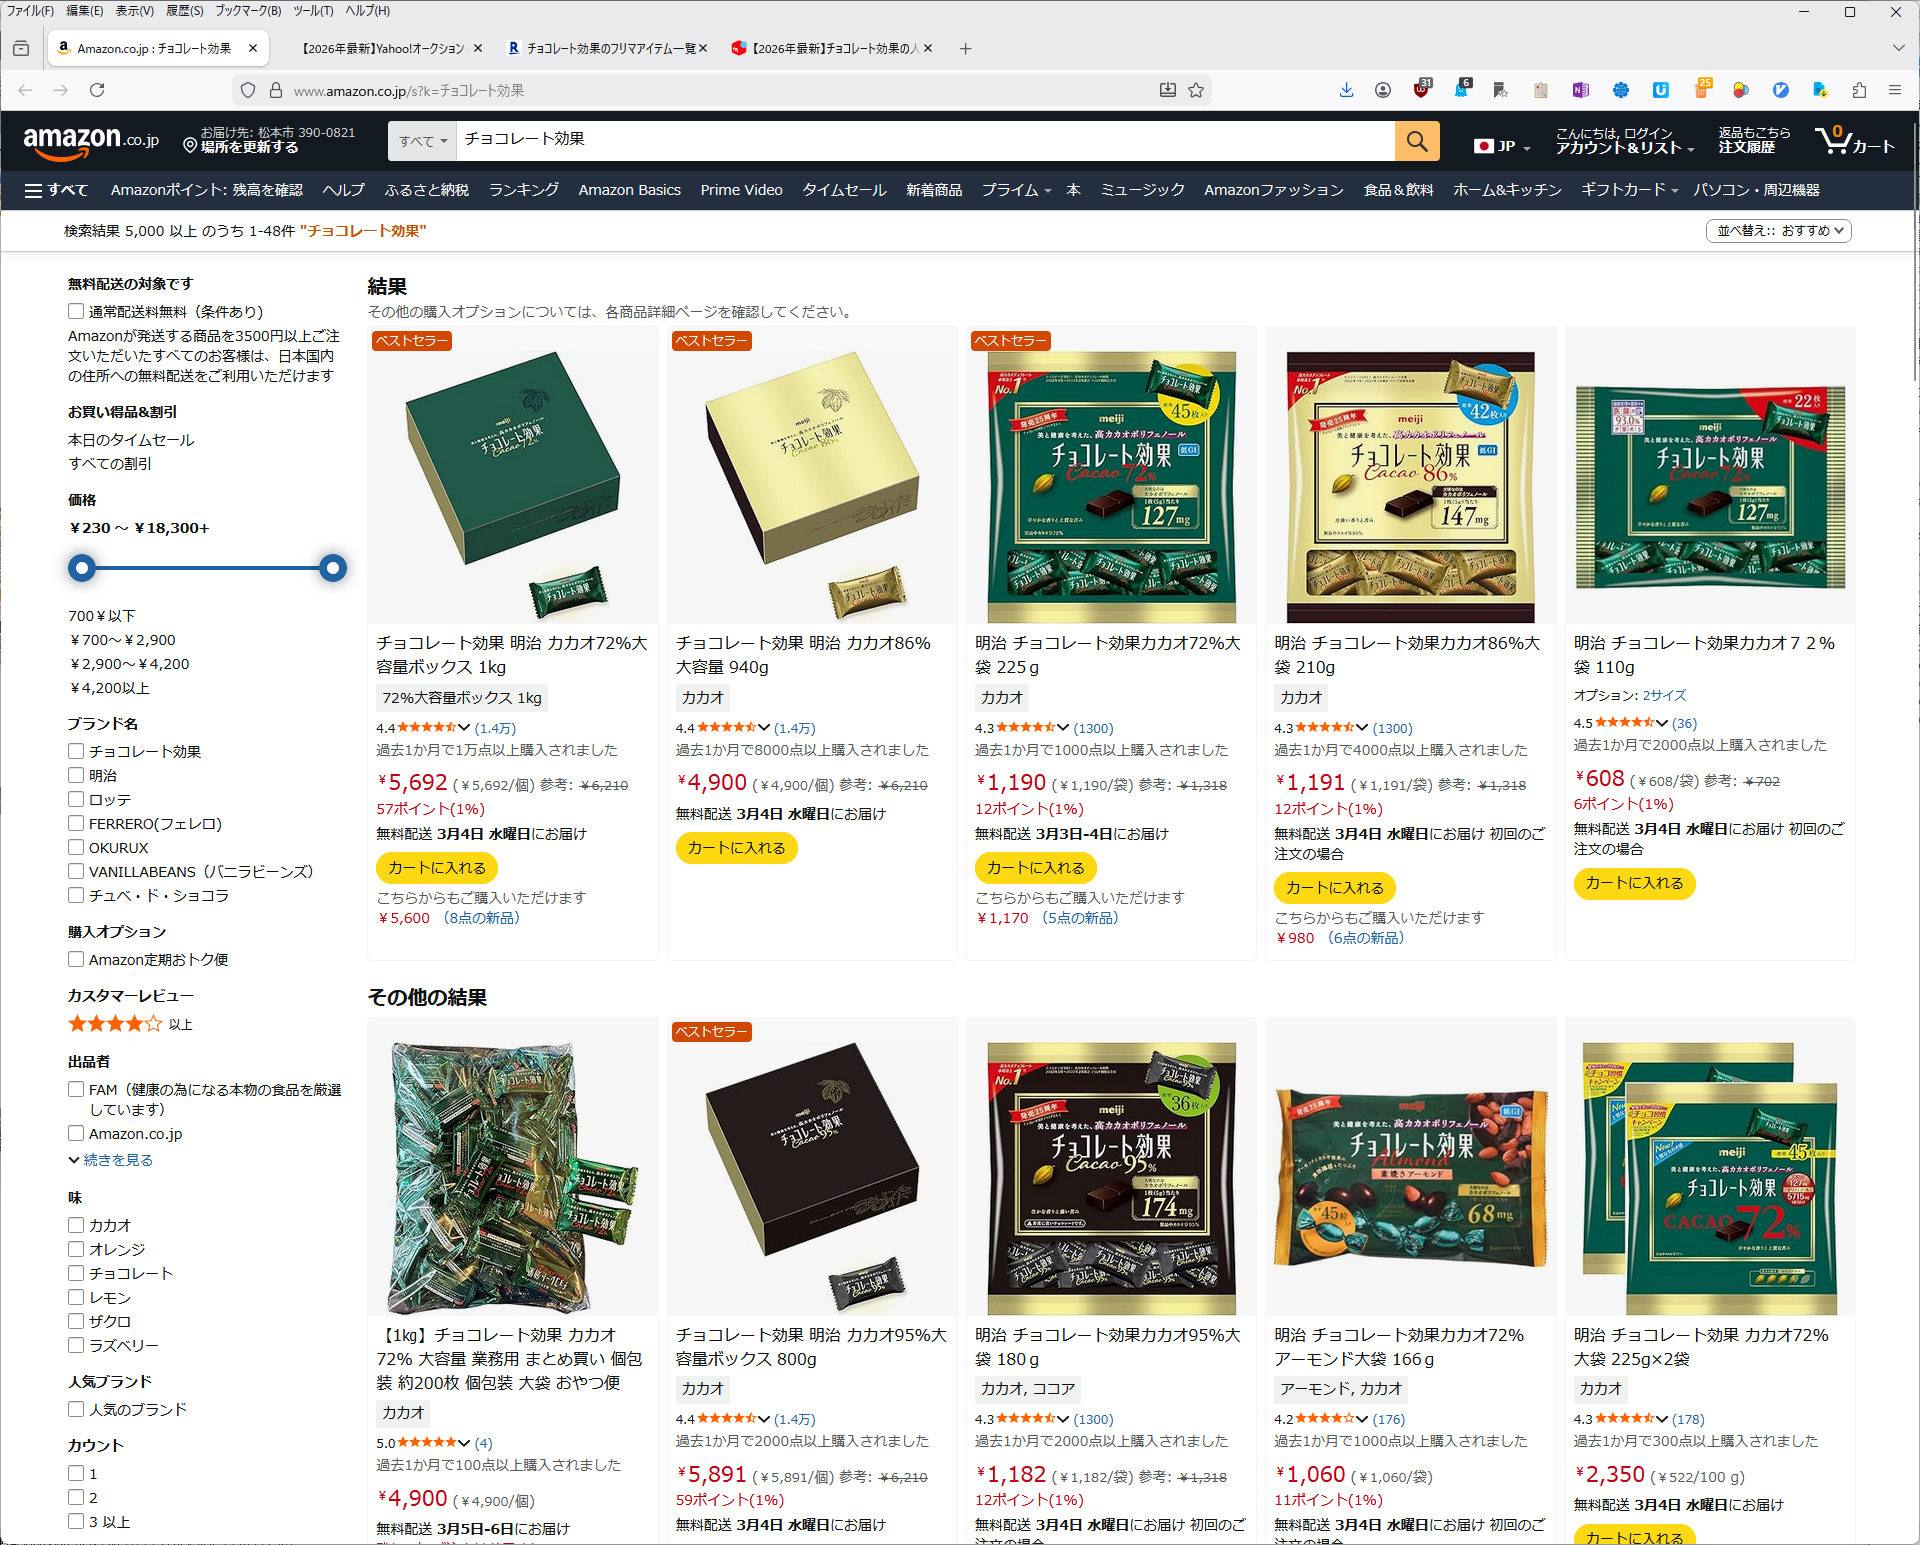Image resolution: width=1920 pixels, height=1545 pixels.
Task: Open Firefox hamburger application menu
Action: click(1895, 90)
